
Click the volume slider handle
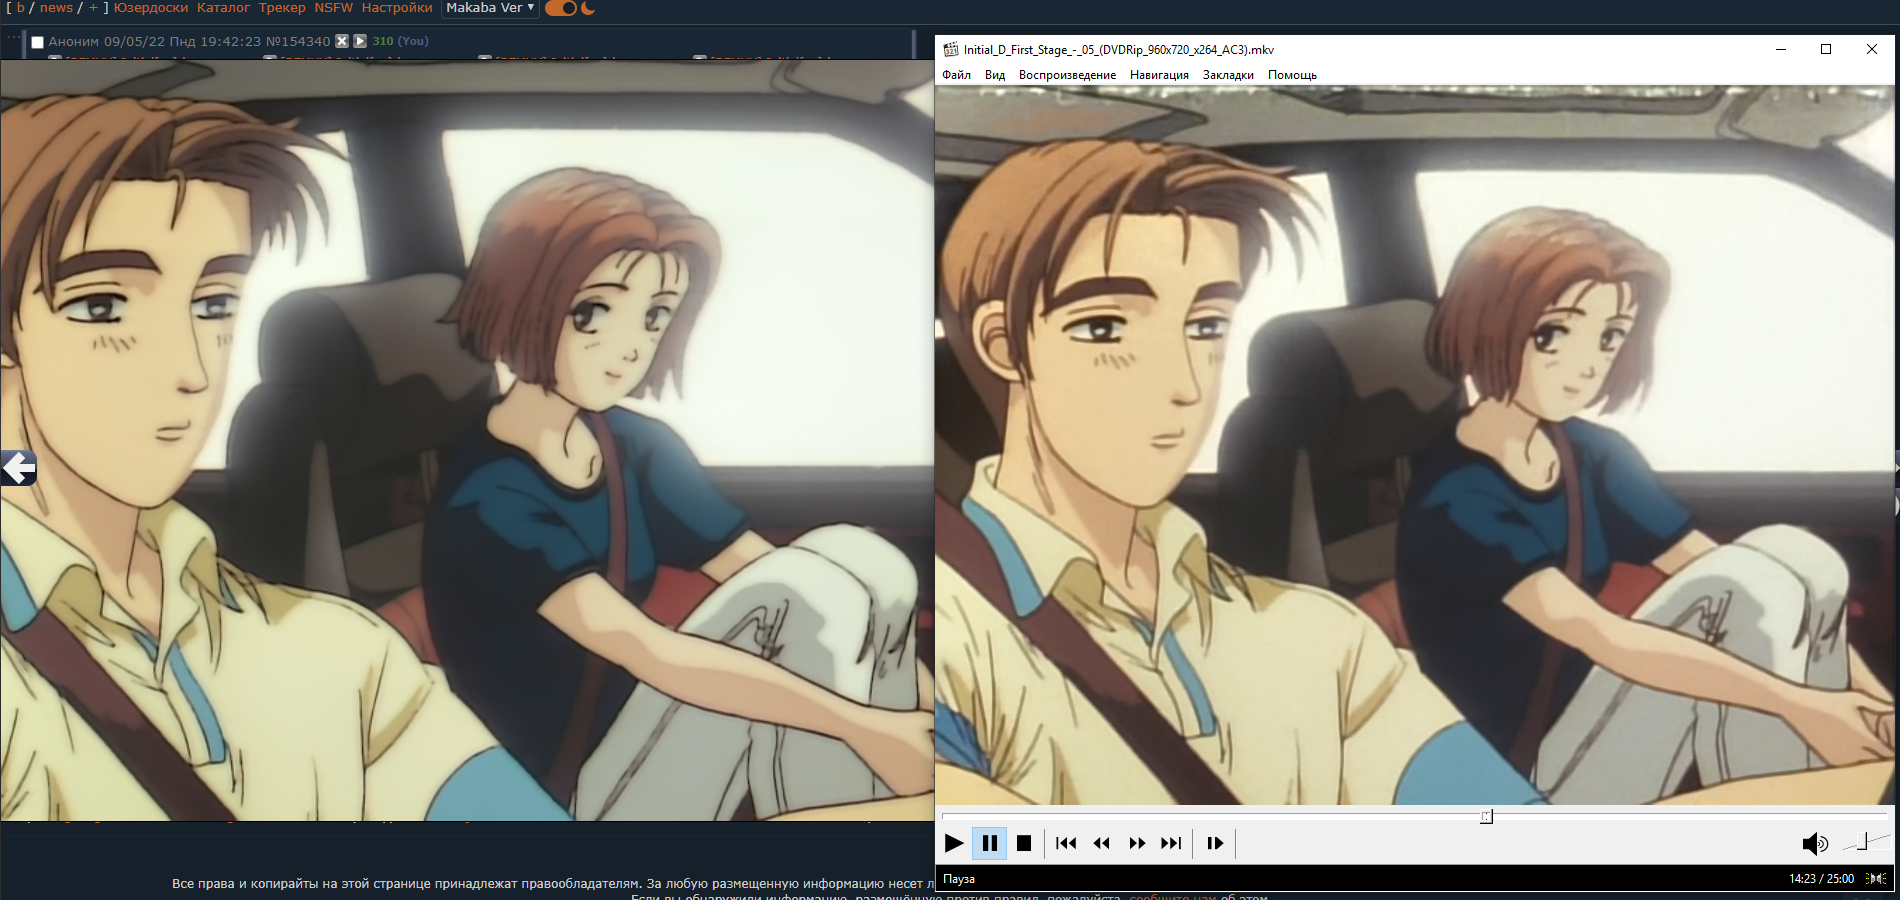1862,842
